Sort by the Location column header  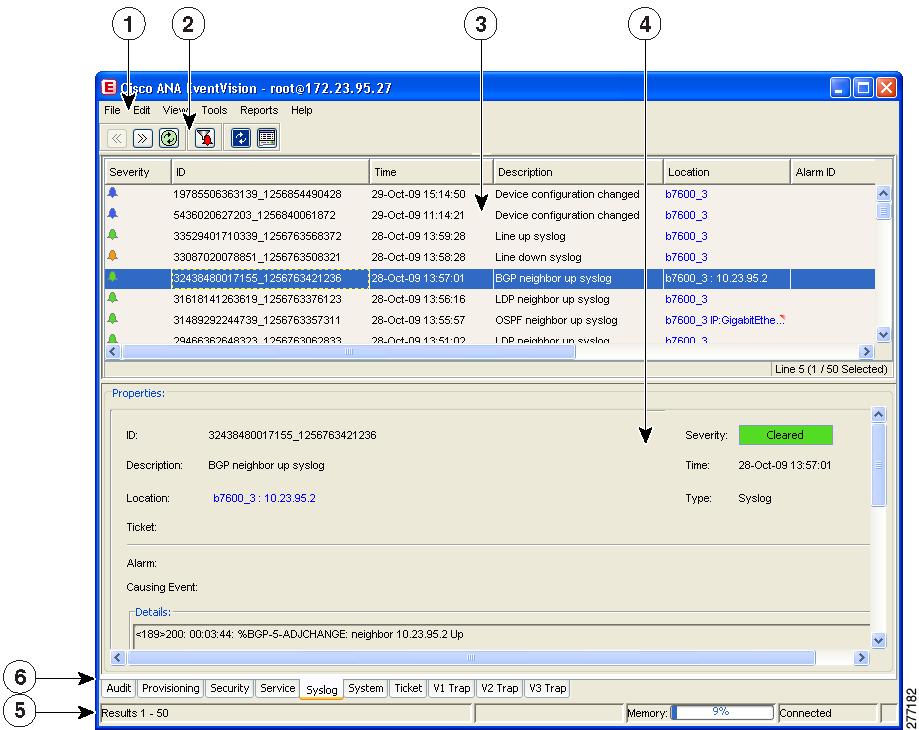click(727, 172)
